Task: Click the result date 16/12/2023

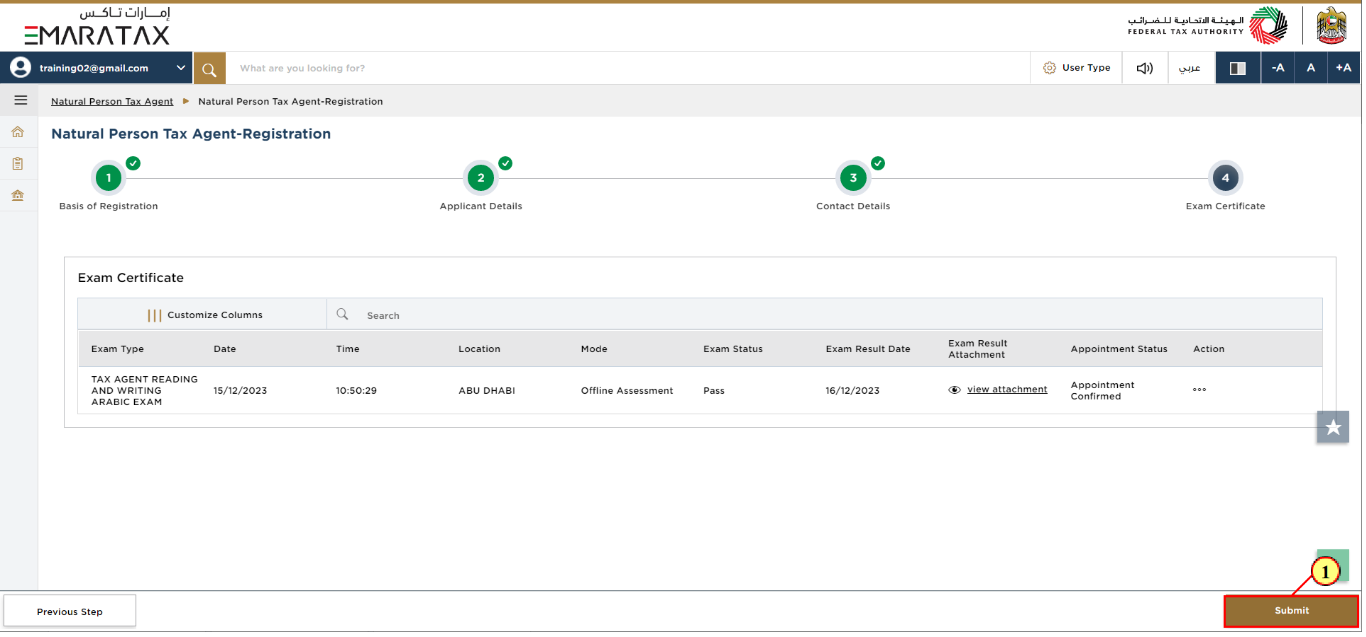Action: click(x=853, y=391)
